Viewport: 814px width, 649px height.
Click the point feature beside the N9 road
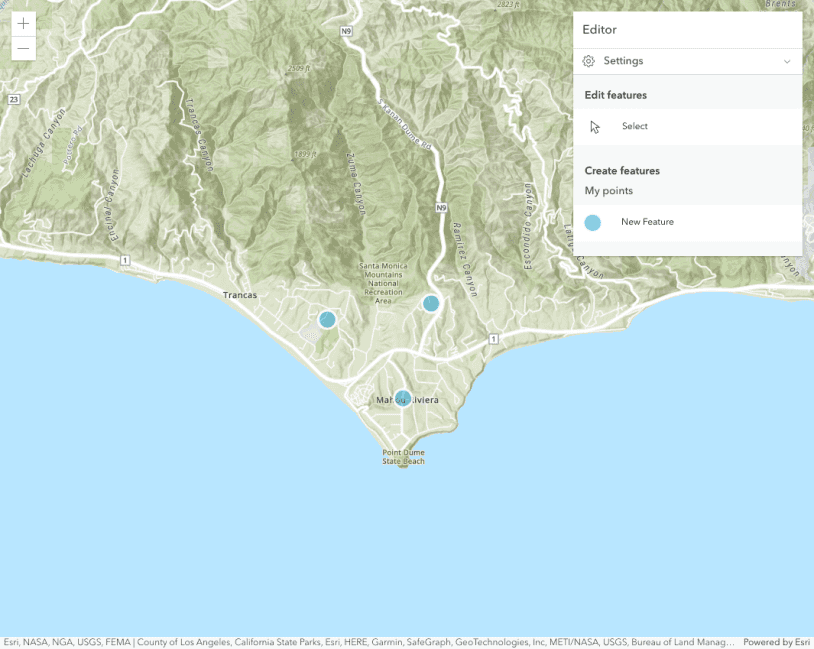point(431,303)
